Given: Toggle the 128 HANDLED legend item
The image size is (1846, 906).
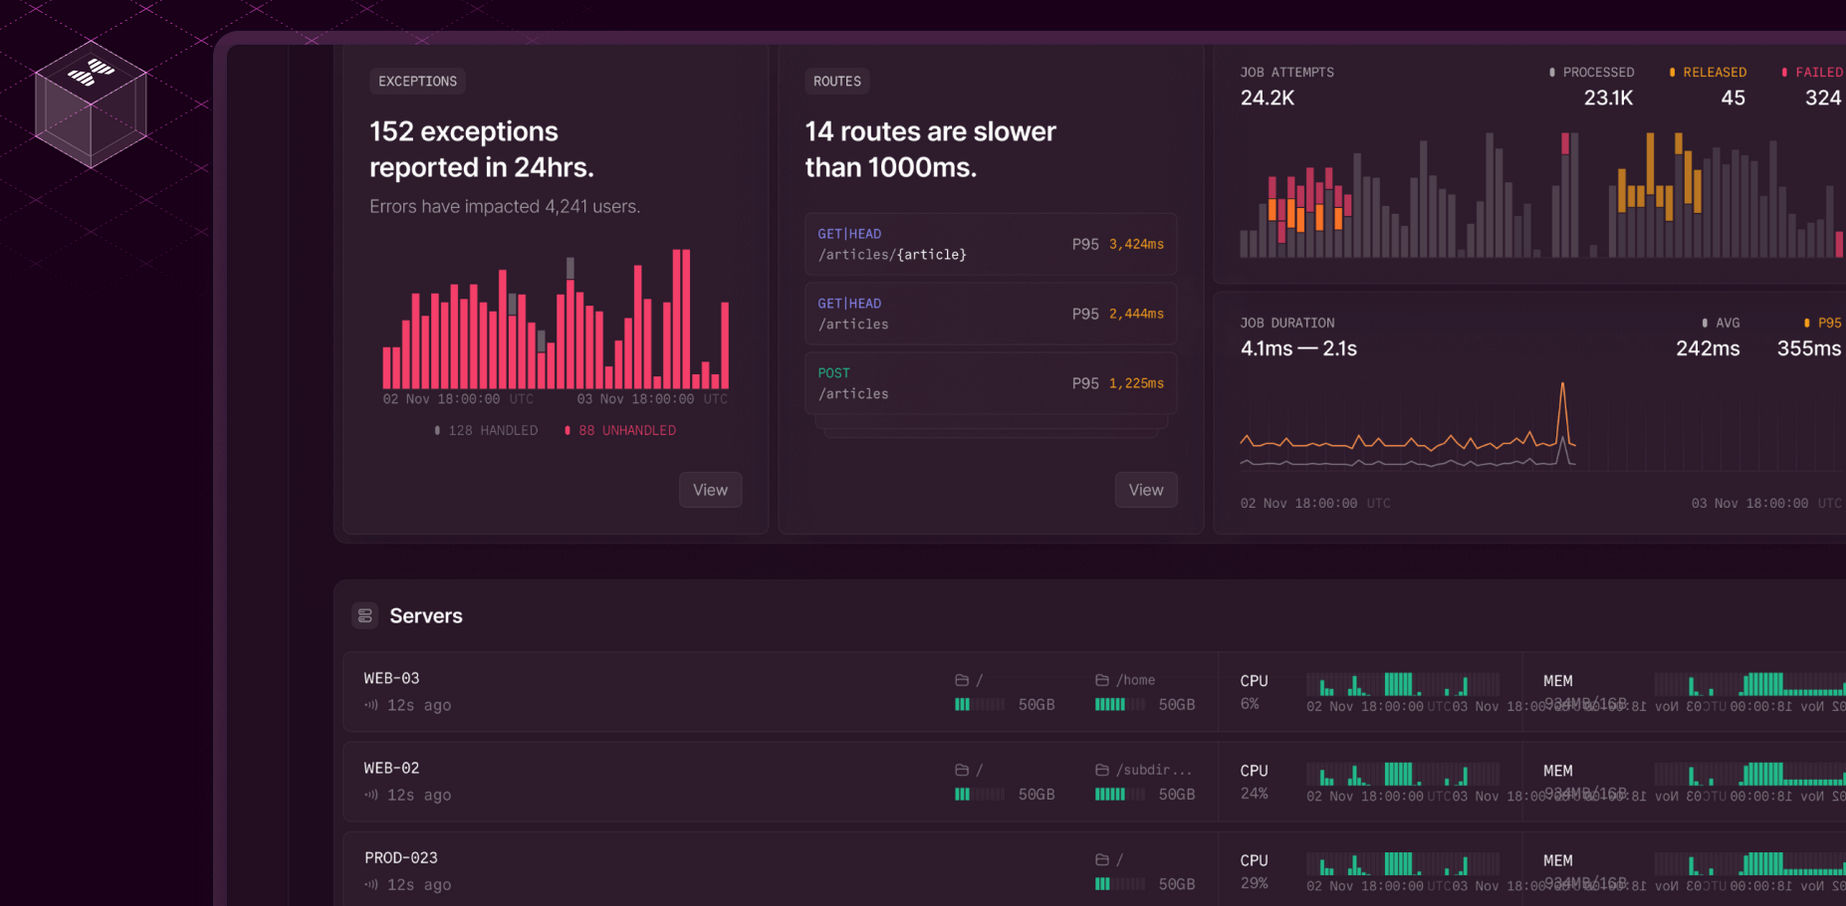Looking at the screenshot, I should pos(486,430).
